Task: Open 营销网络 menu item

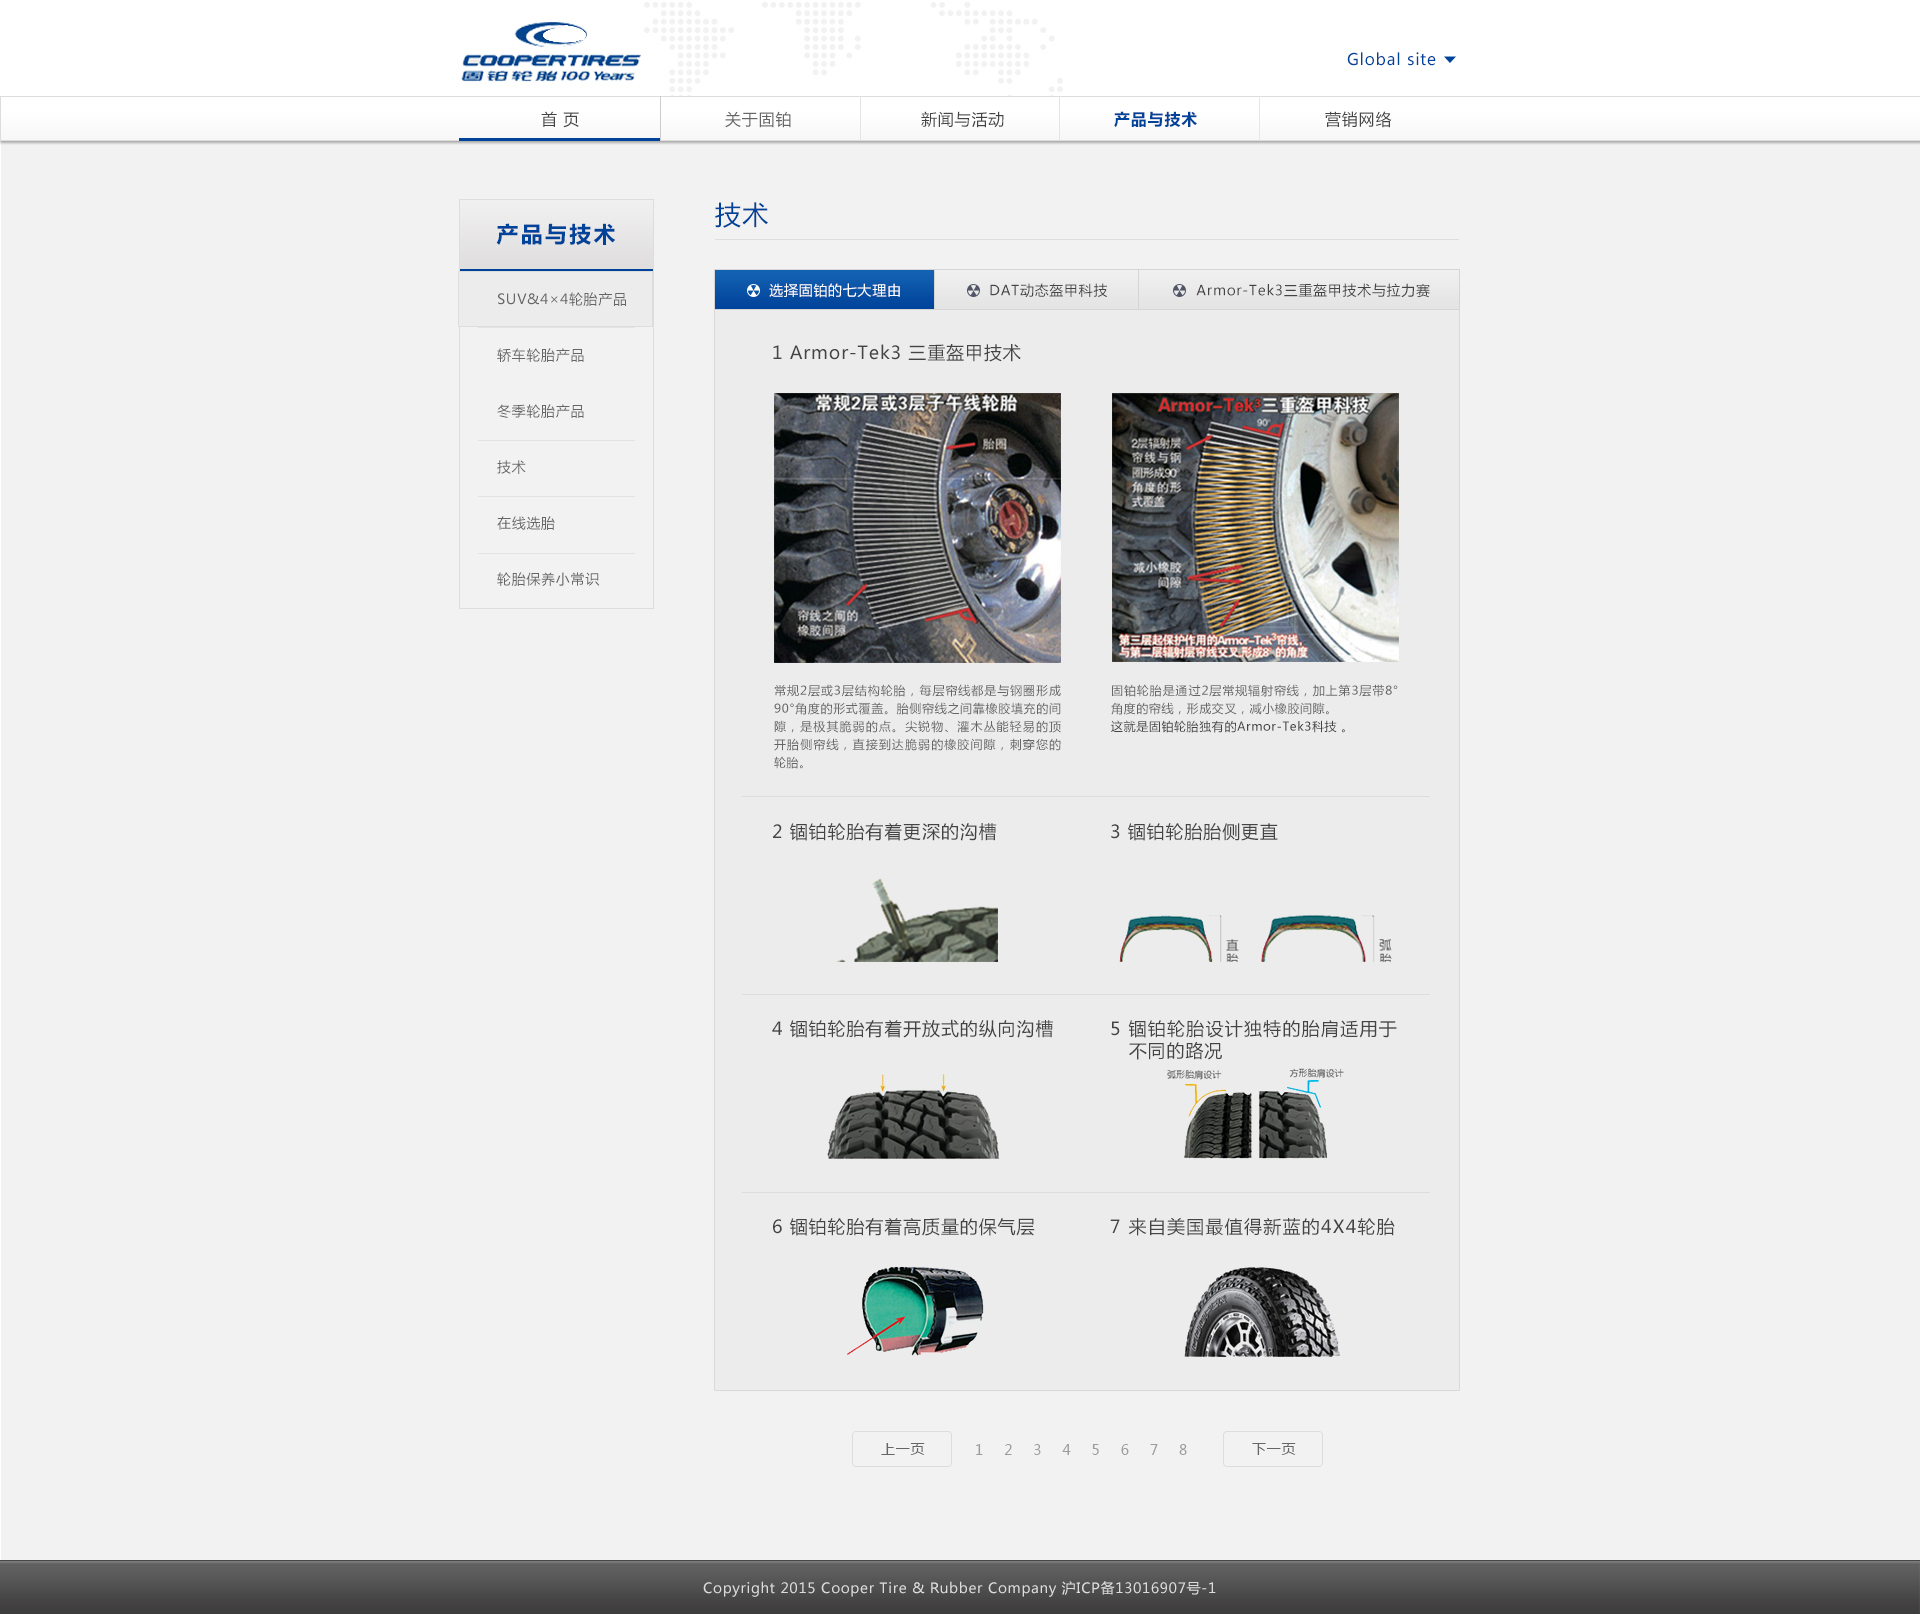Action: point(1358,119)
